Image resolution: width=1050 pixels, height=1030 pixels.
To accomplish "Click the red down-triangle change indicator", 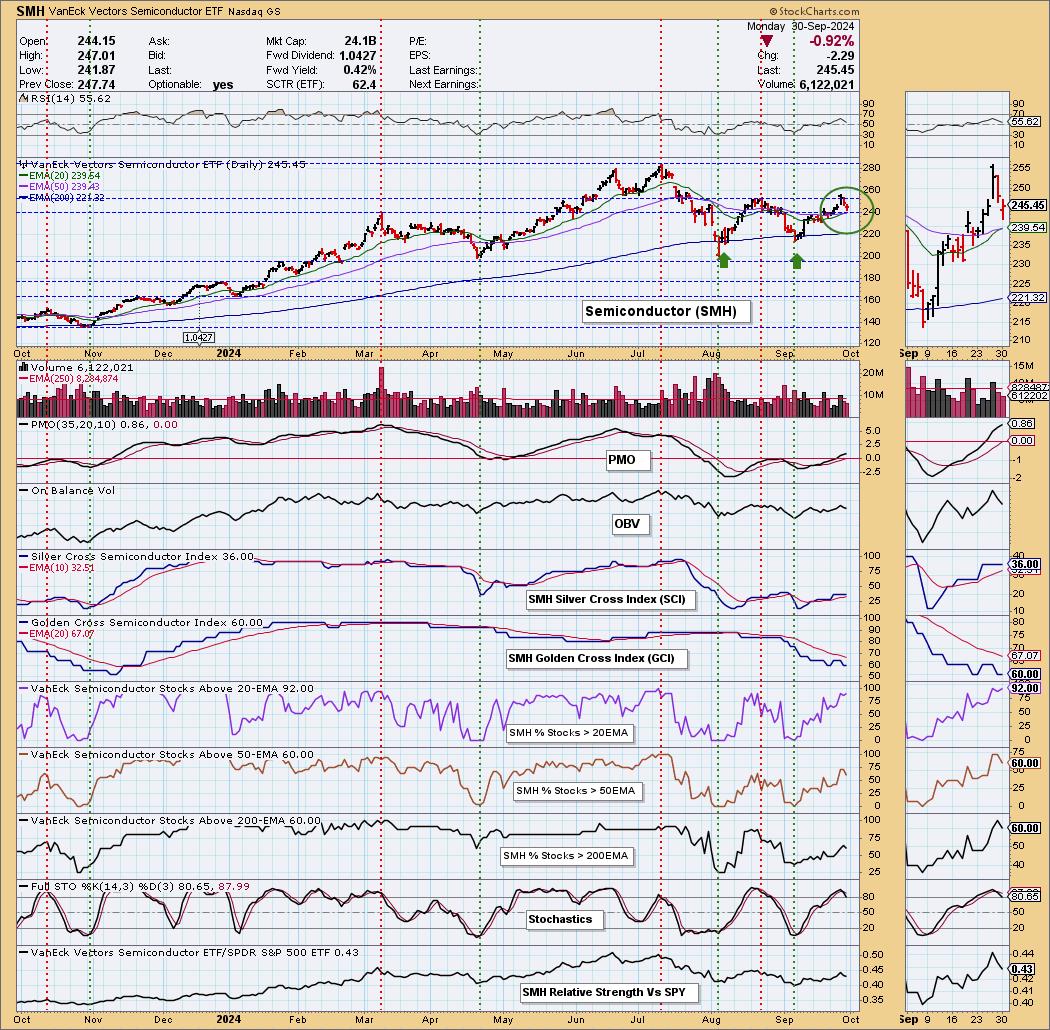I will (766, 42).
